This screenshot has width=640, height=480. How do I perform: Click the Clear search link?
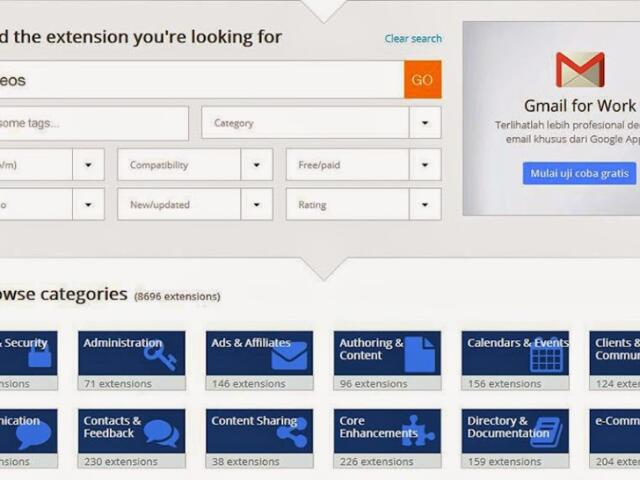413,39
